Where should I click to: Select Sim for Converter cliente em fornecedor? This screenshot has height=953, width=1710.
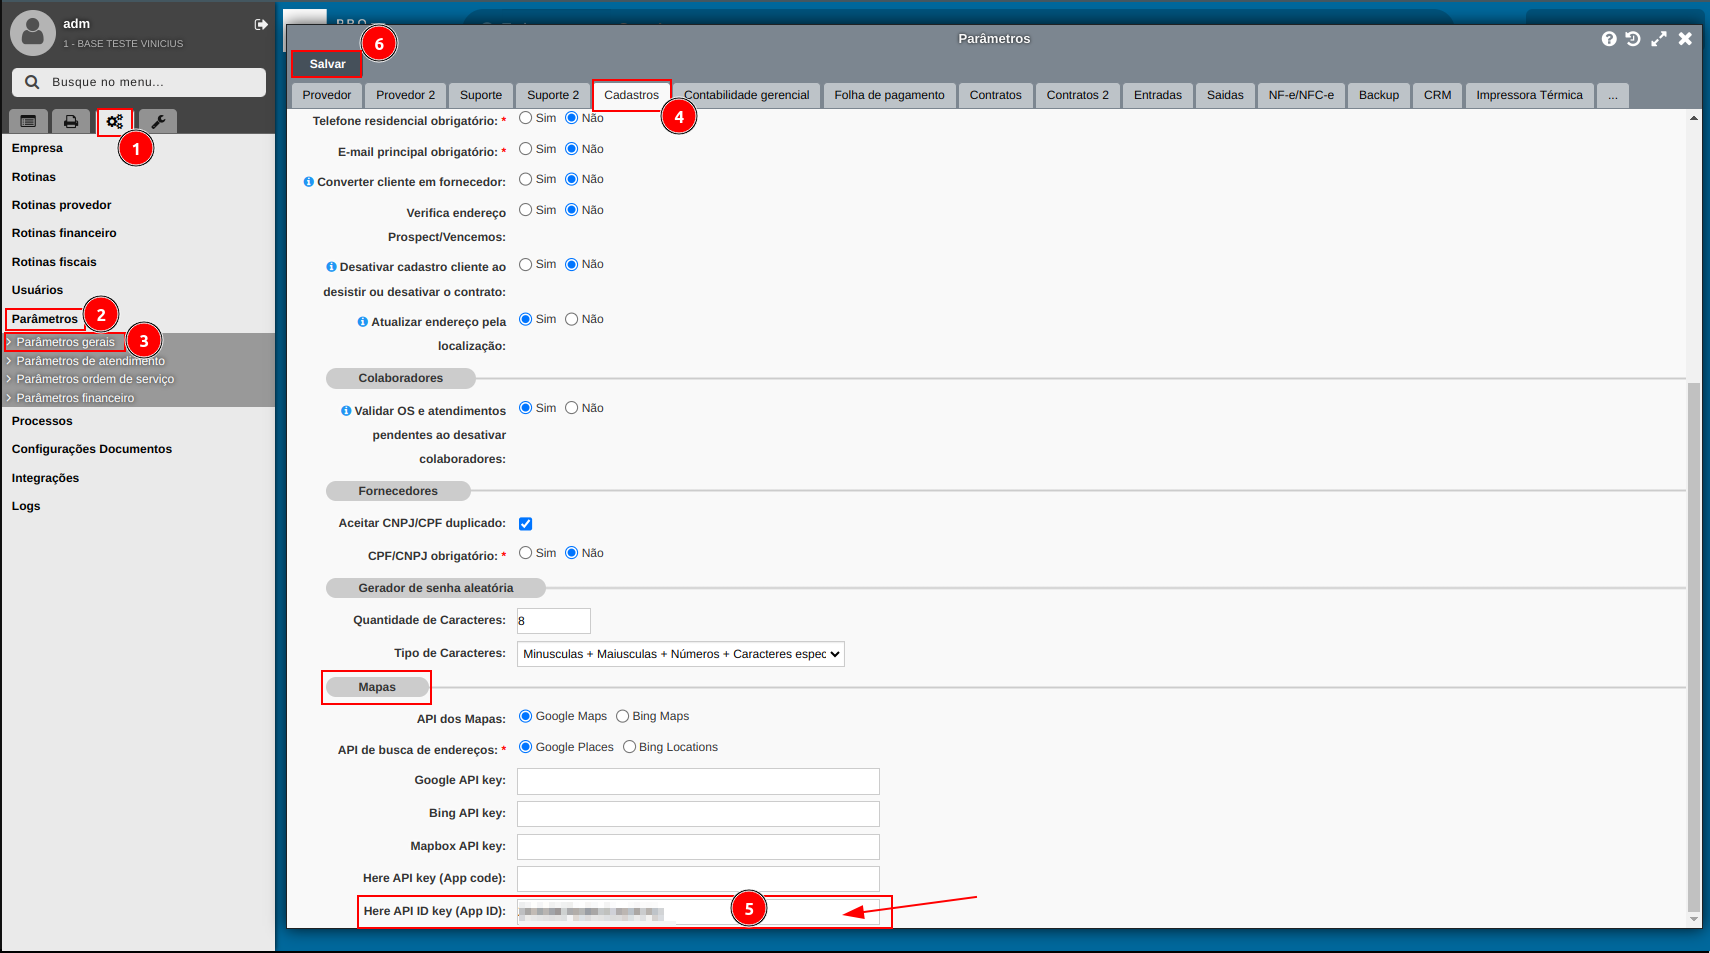[x=525, y=179]
